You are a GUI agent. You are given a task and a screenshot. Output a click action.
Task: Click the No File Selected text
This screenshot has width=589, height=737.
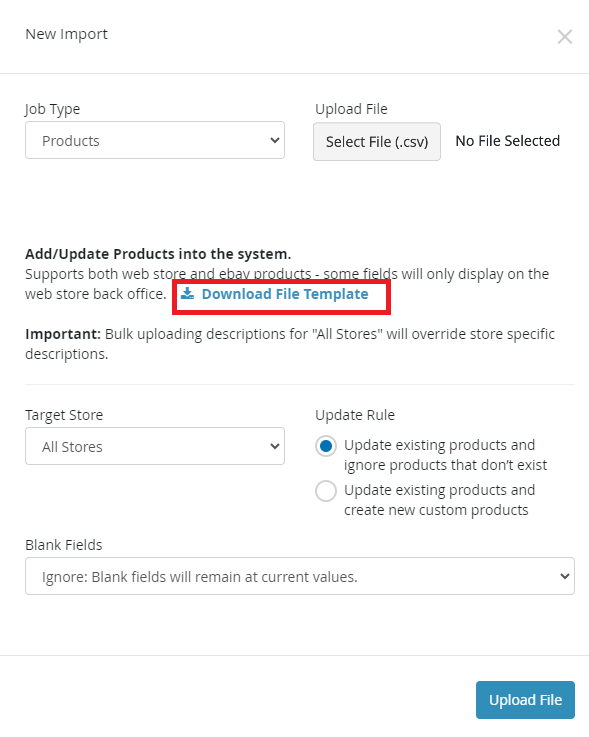[508, 141]
